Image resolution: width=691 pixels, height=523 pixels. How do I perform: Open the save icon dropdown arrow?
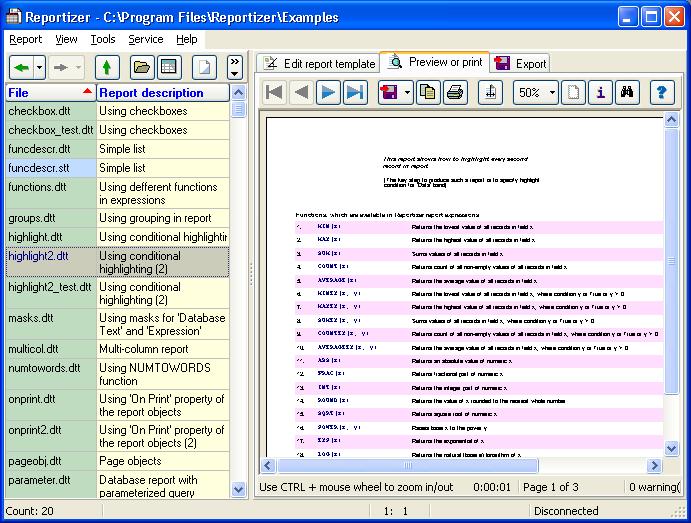407,92
